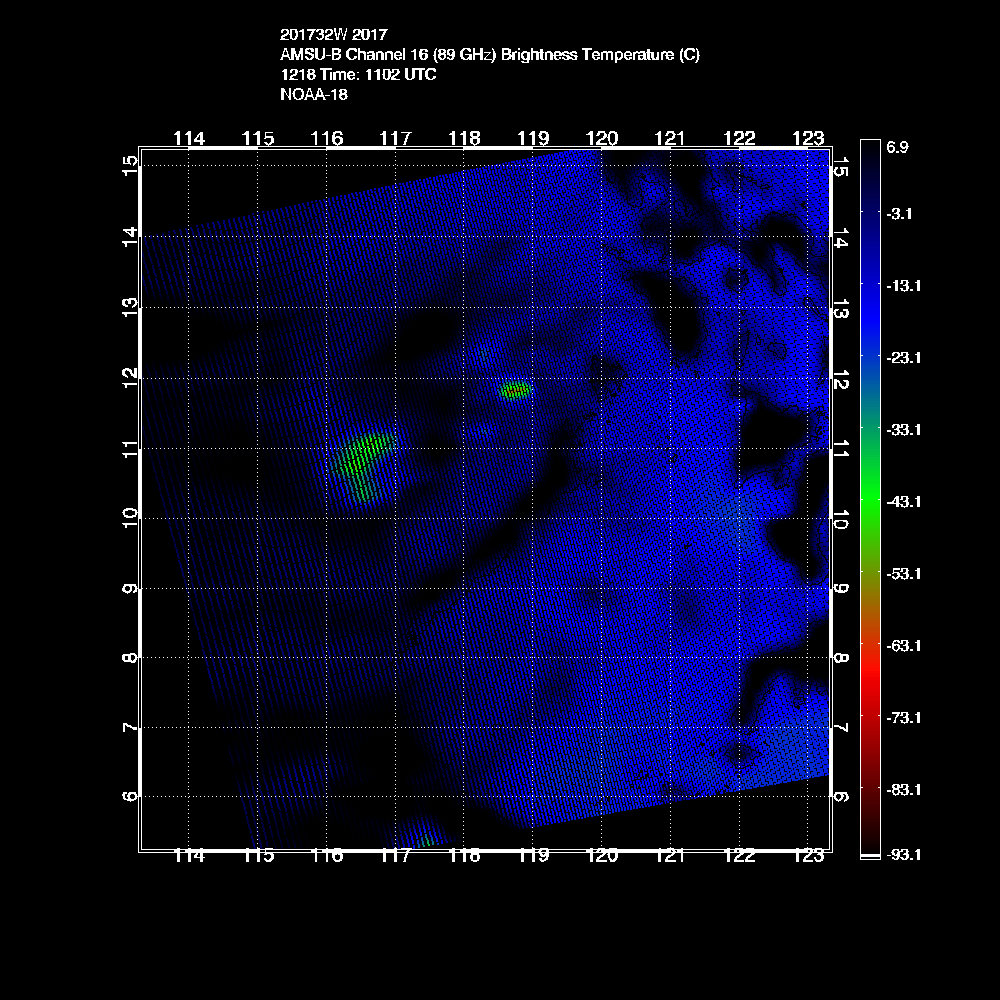
Task: Click latitude label 11 on the right axis
Action: [841, 450]
